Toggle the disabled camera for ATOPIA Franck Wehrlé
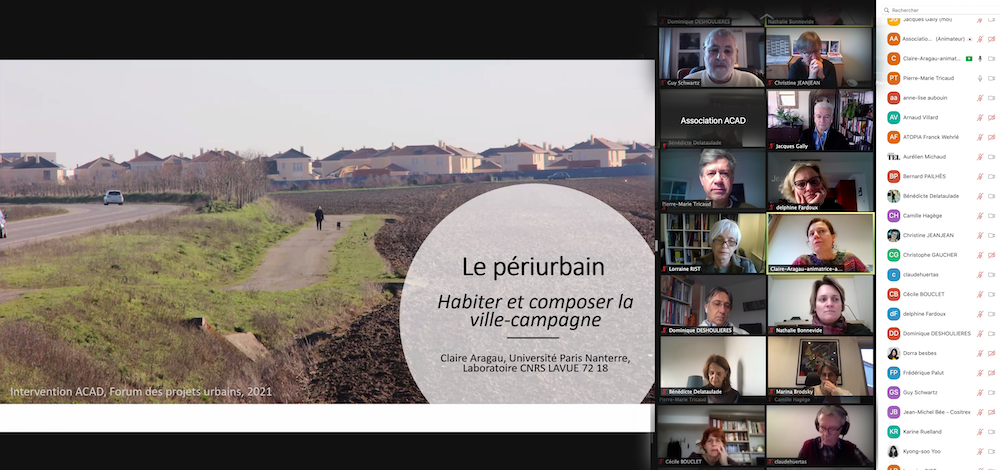 click(x=992, y=137)
